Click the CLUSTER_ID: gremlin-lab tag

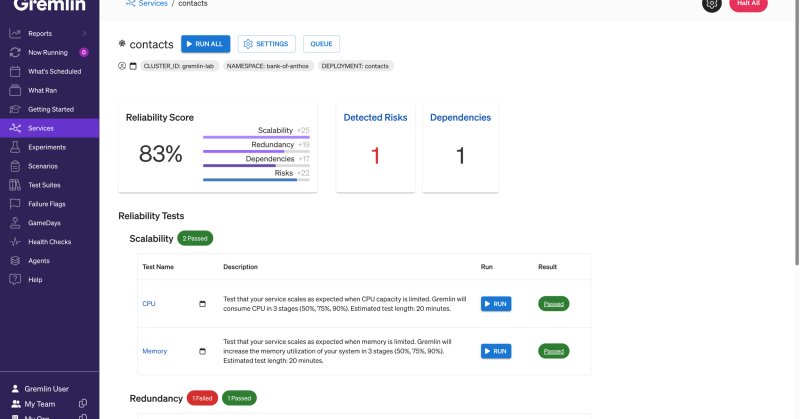[x=179, y=66]
